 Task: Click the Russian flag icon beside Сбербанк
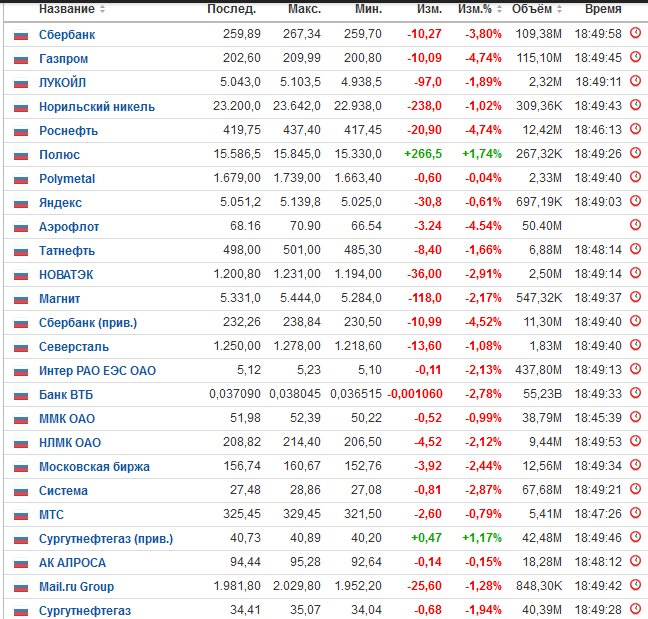click(21, 36)
